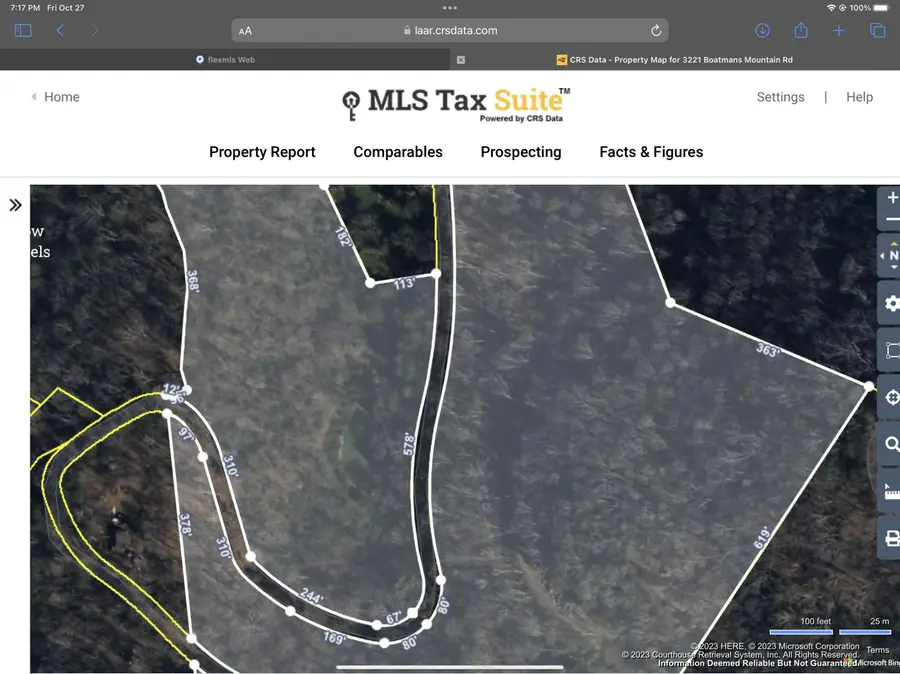This screenshot has height=674, width=900.
Task: Toggle the Safari sidebar
Action: (22, 30)
